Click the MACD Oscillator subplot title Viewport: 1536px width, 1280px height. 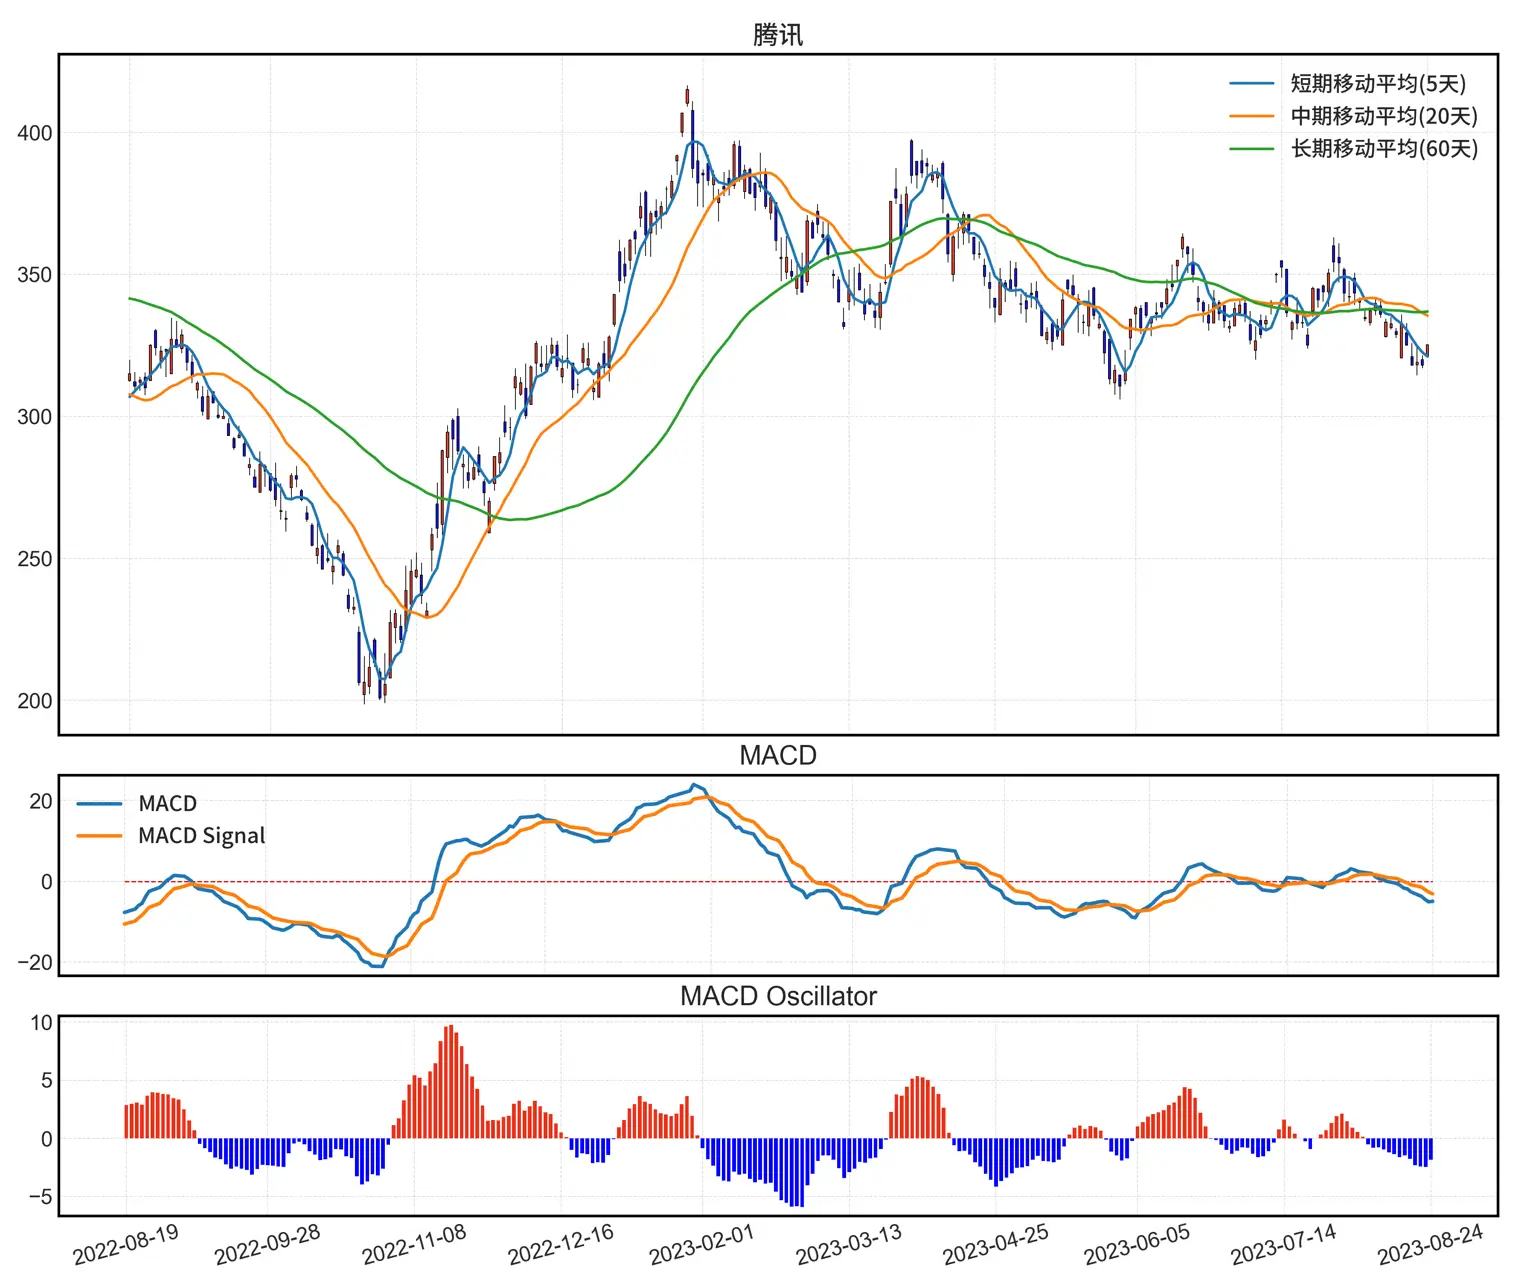(777, 996)
